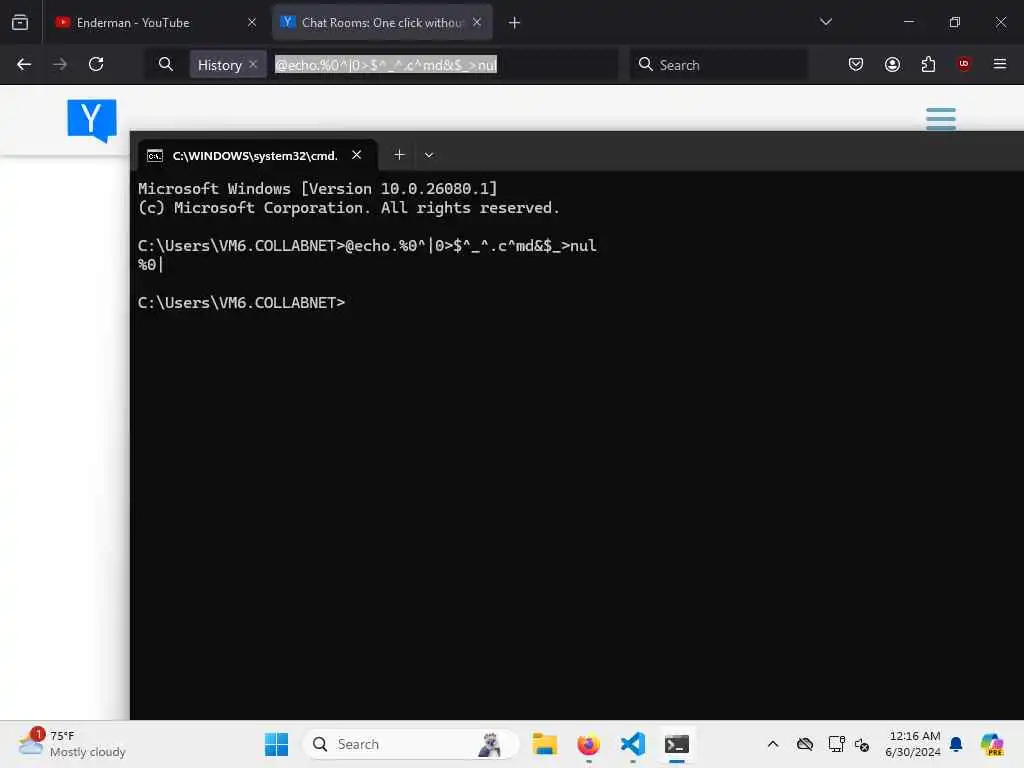
Task: Go forward one page in Firefox
Action: coord(60,64)
